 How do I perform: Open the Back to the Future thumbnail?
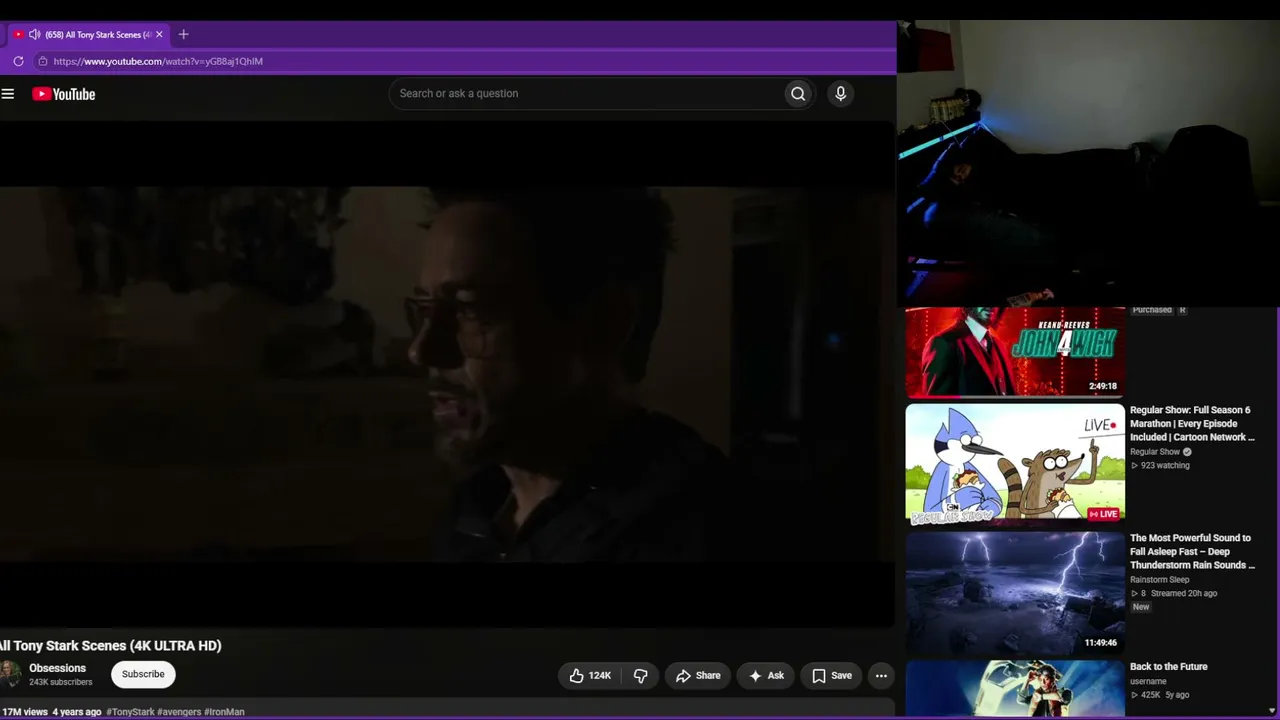(1015, 689)
